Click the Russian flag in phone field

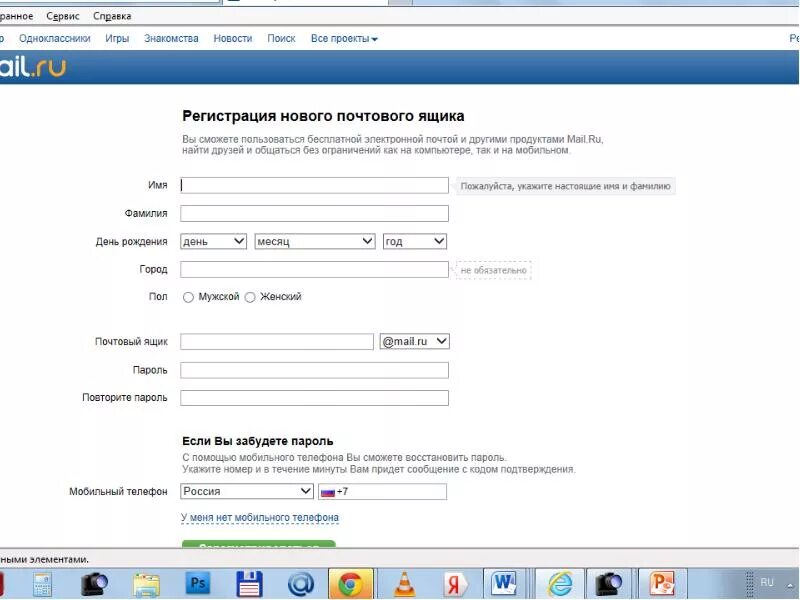328,492
